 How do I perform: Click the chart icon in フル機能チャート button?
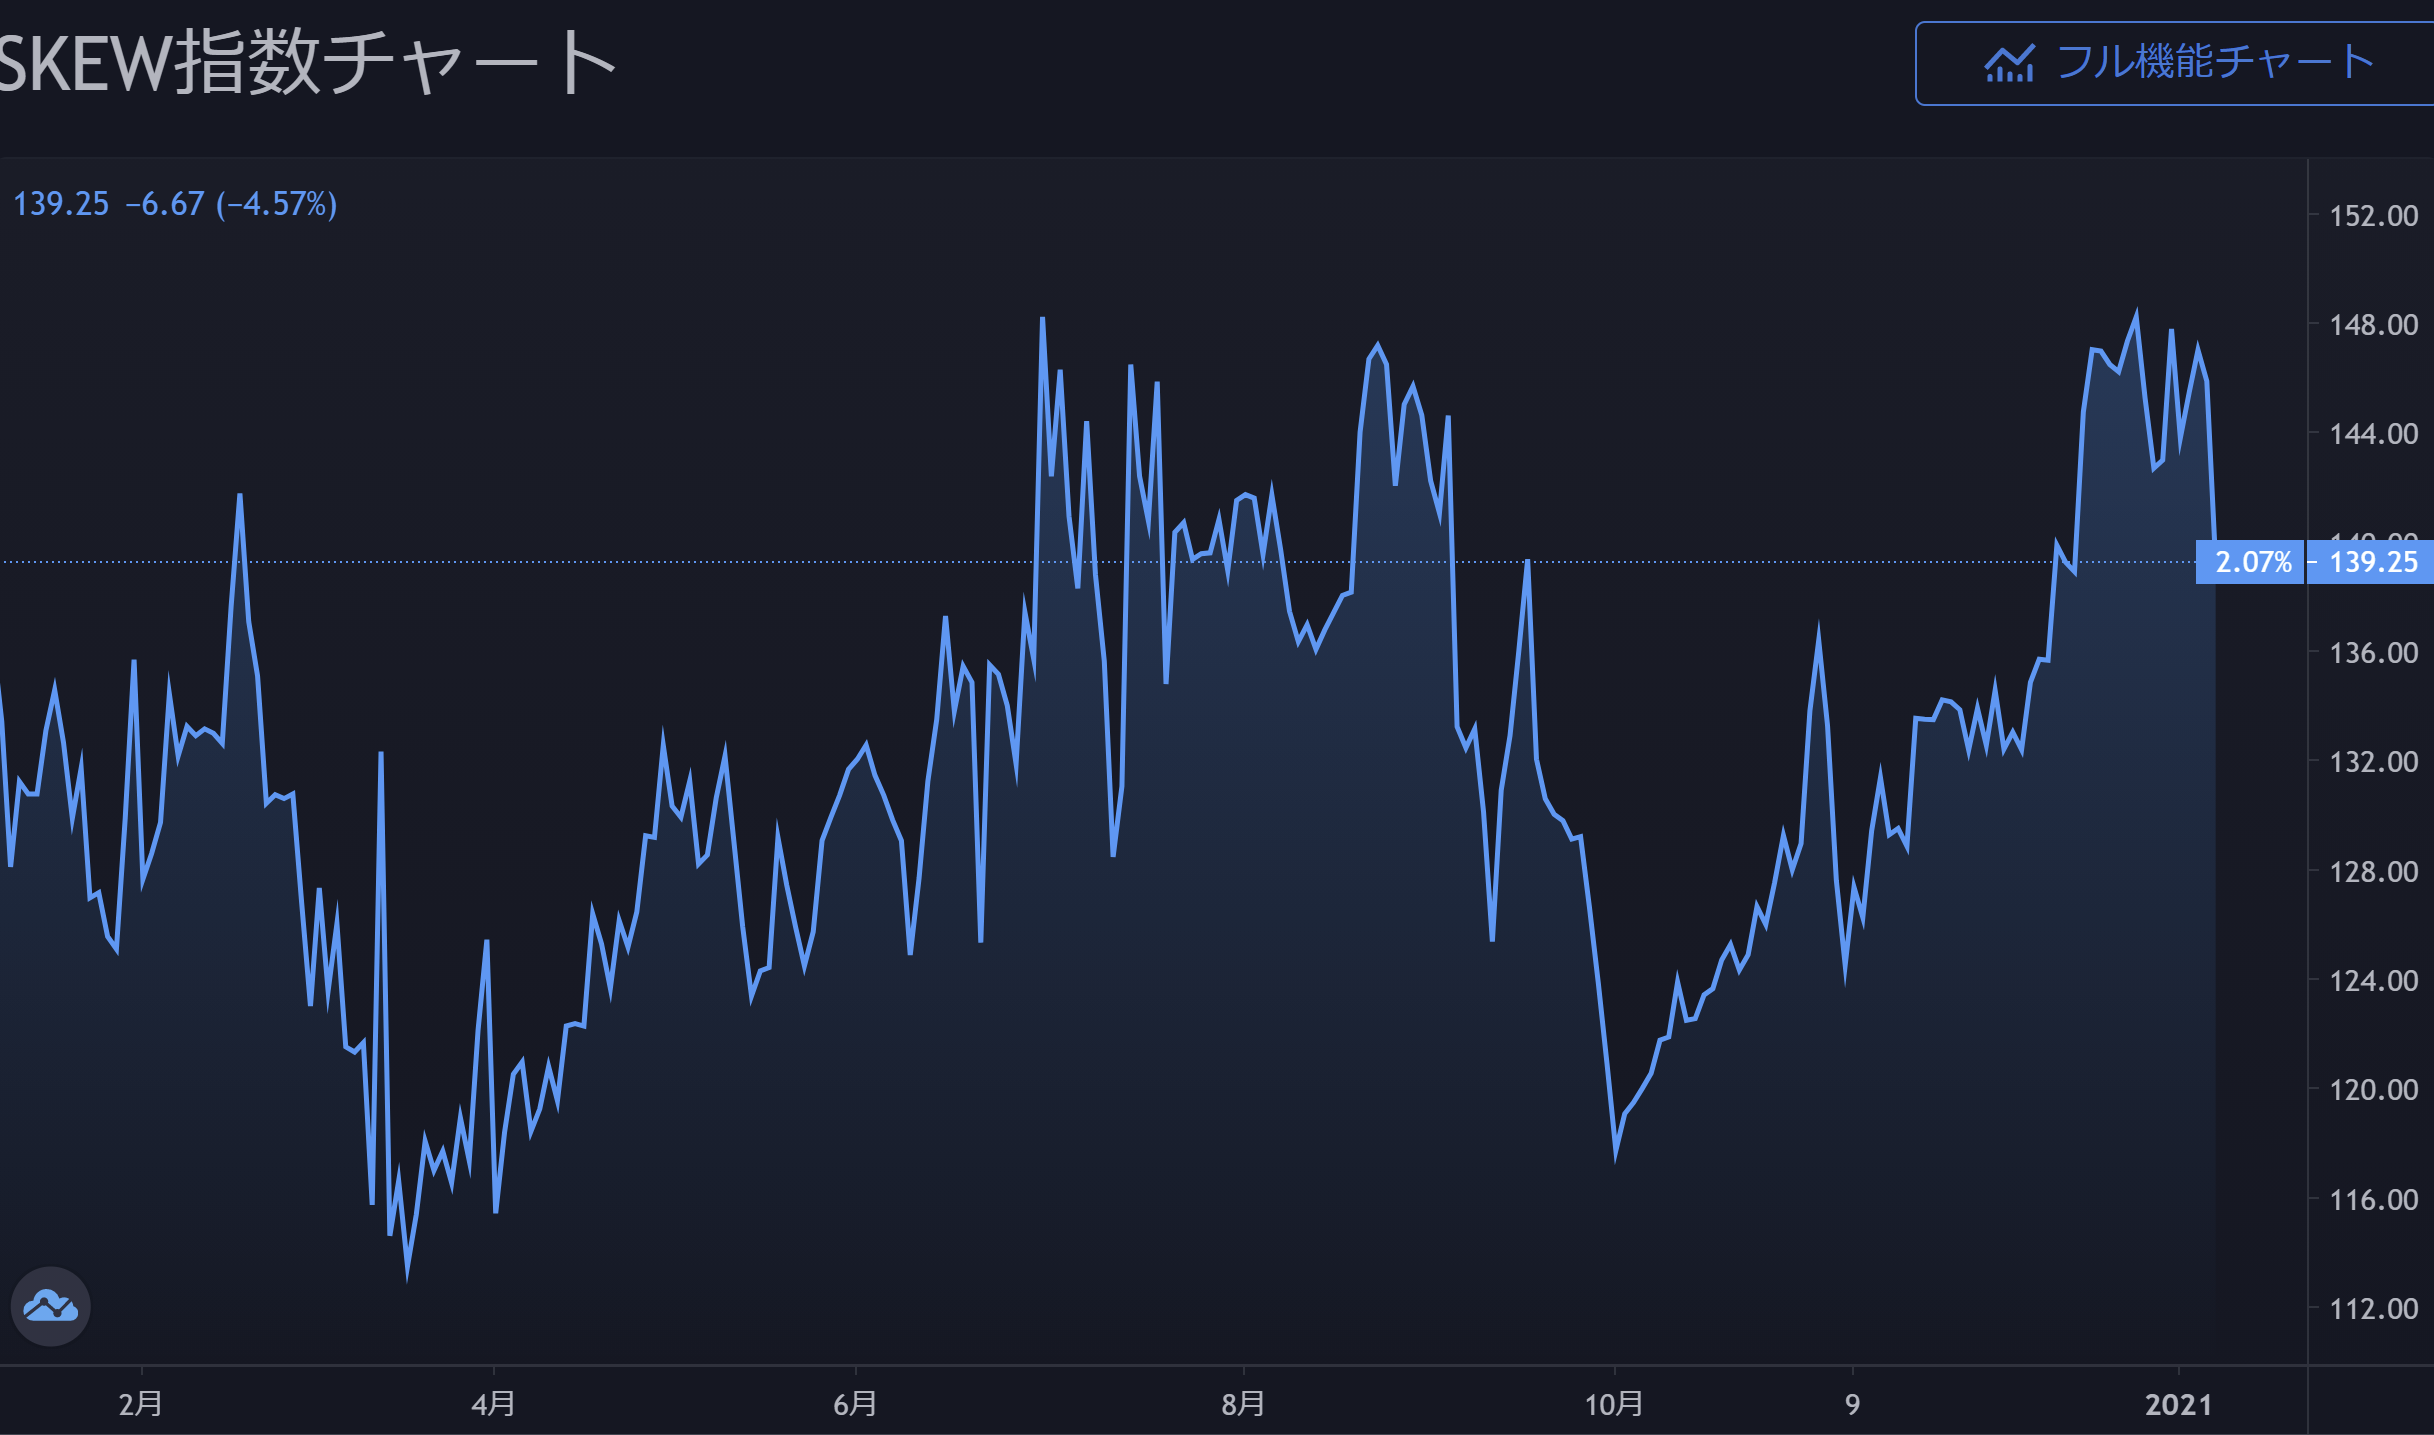point(2009,64)
